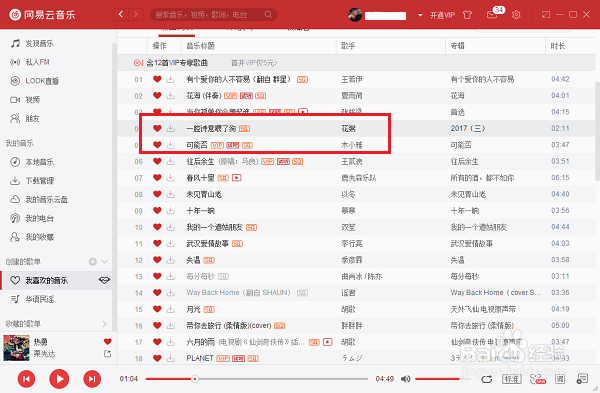Expand the account dropdown arrow
This screenshot has height=393, width=600.
pos(420,15)
